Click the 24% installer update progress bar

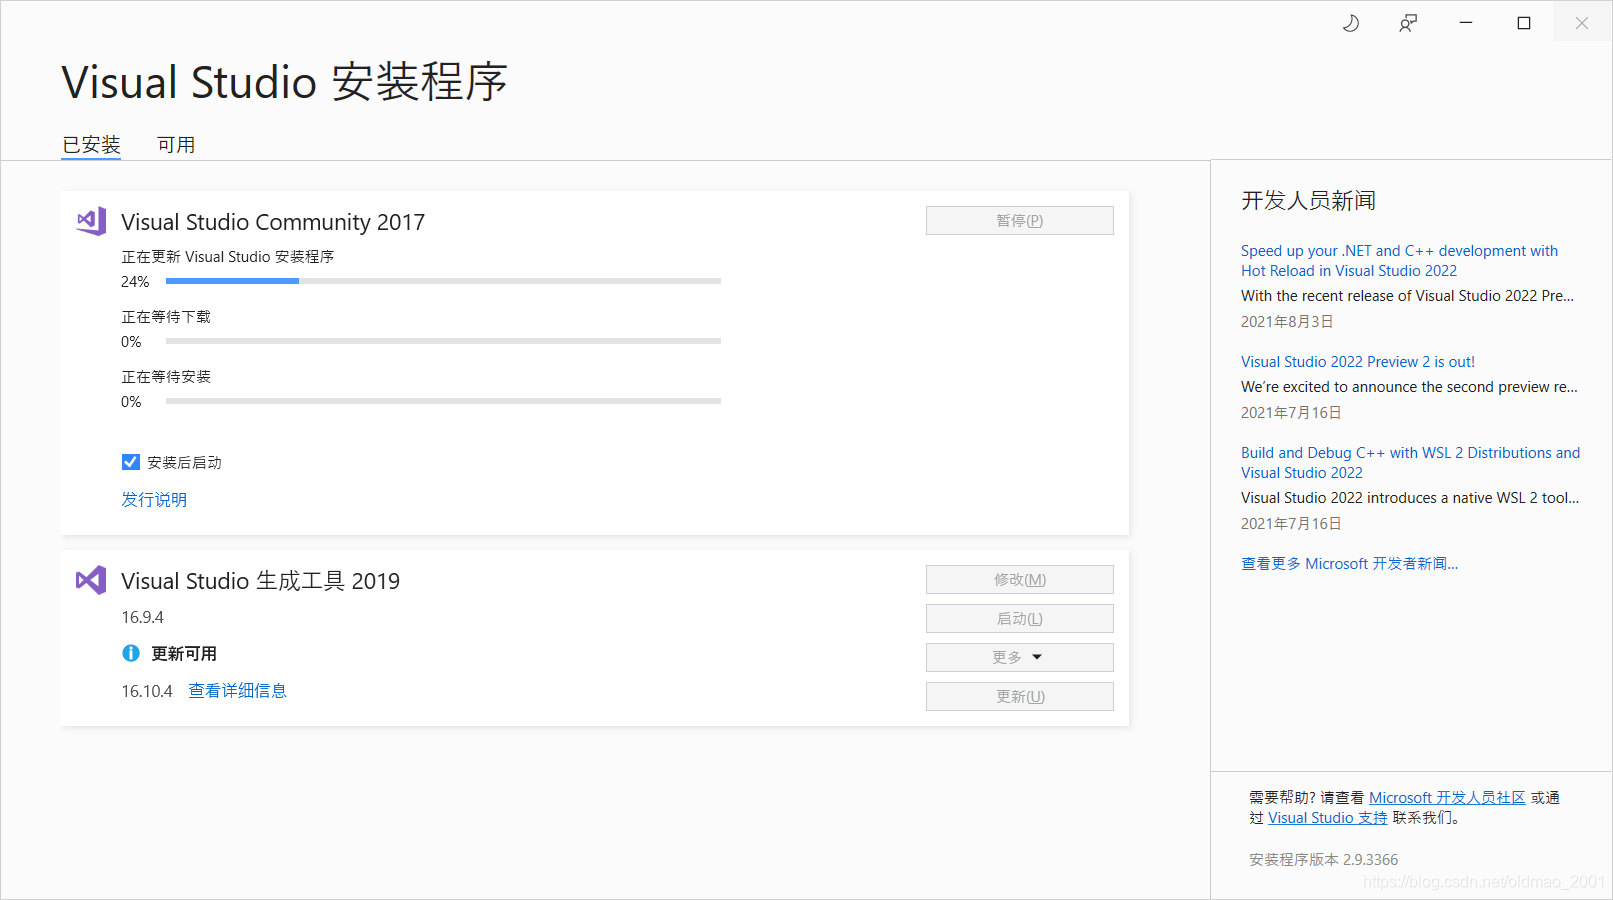click(440, 281)
